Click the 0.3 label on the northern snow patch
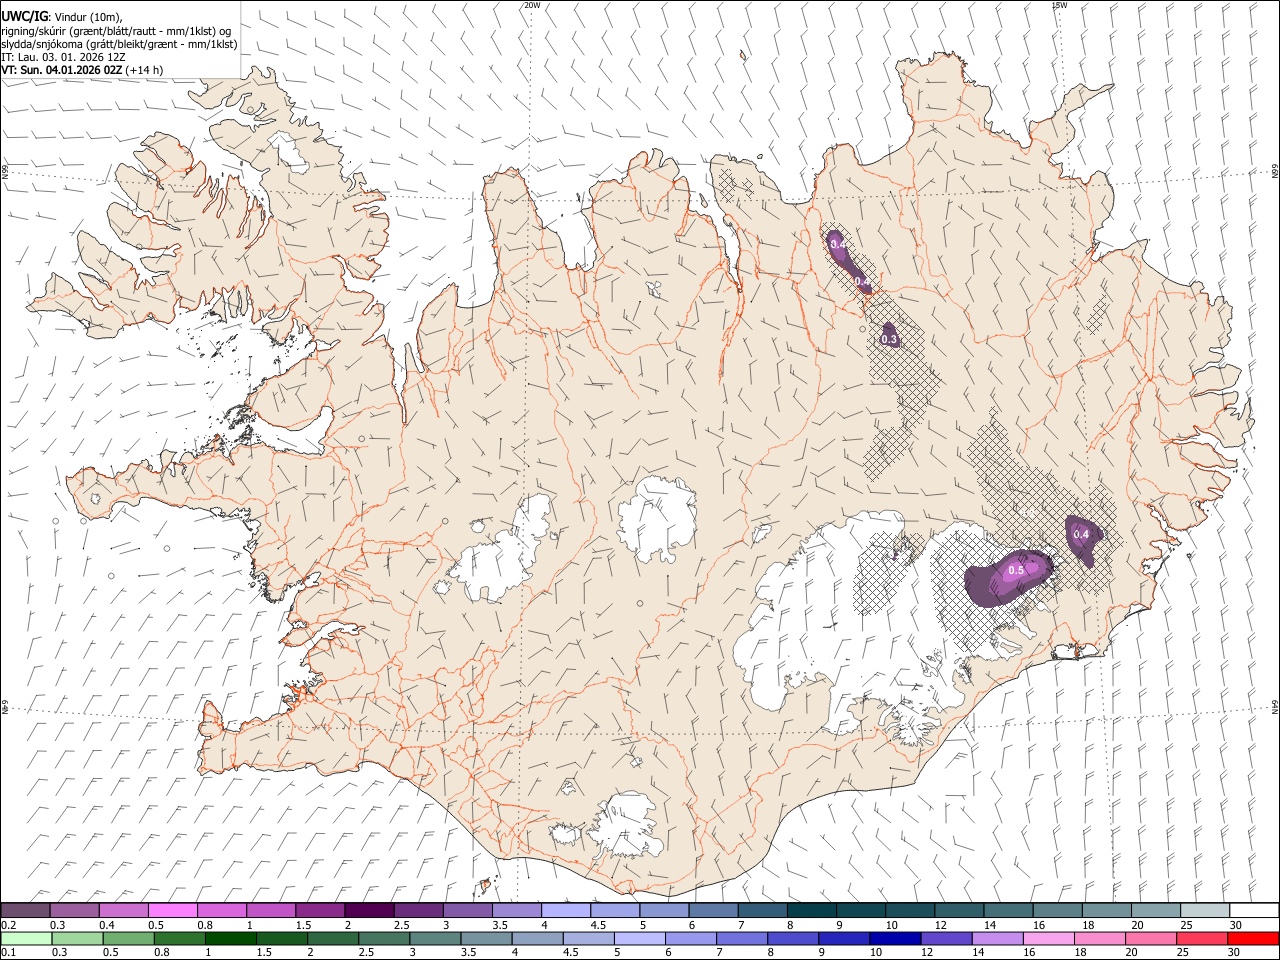1280x960 pixels. 889,340
